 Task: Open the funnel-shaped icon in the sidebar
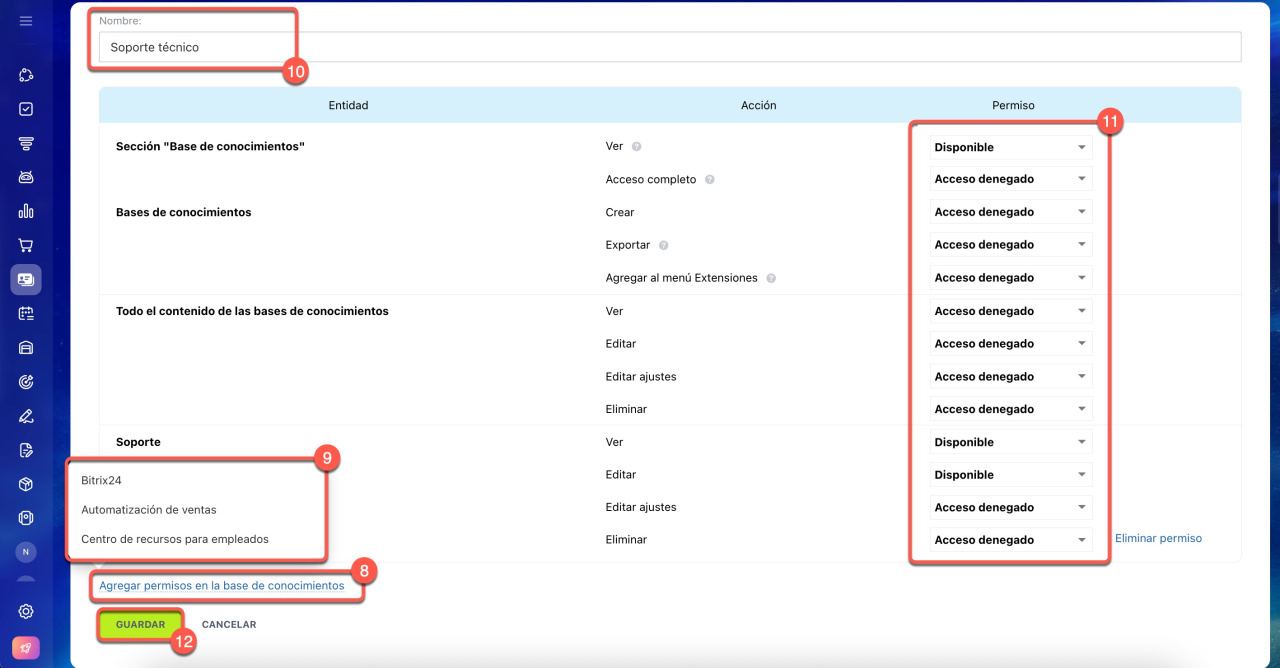26,143
